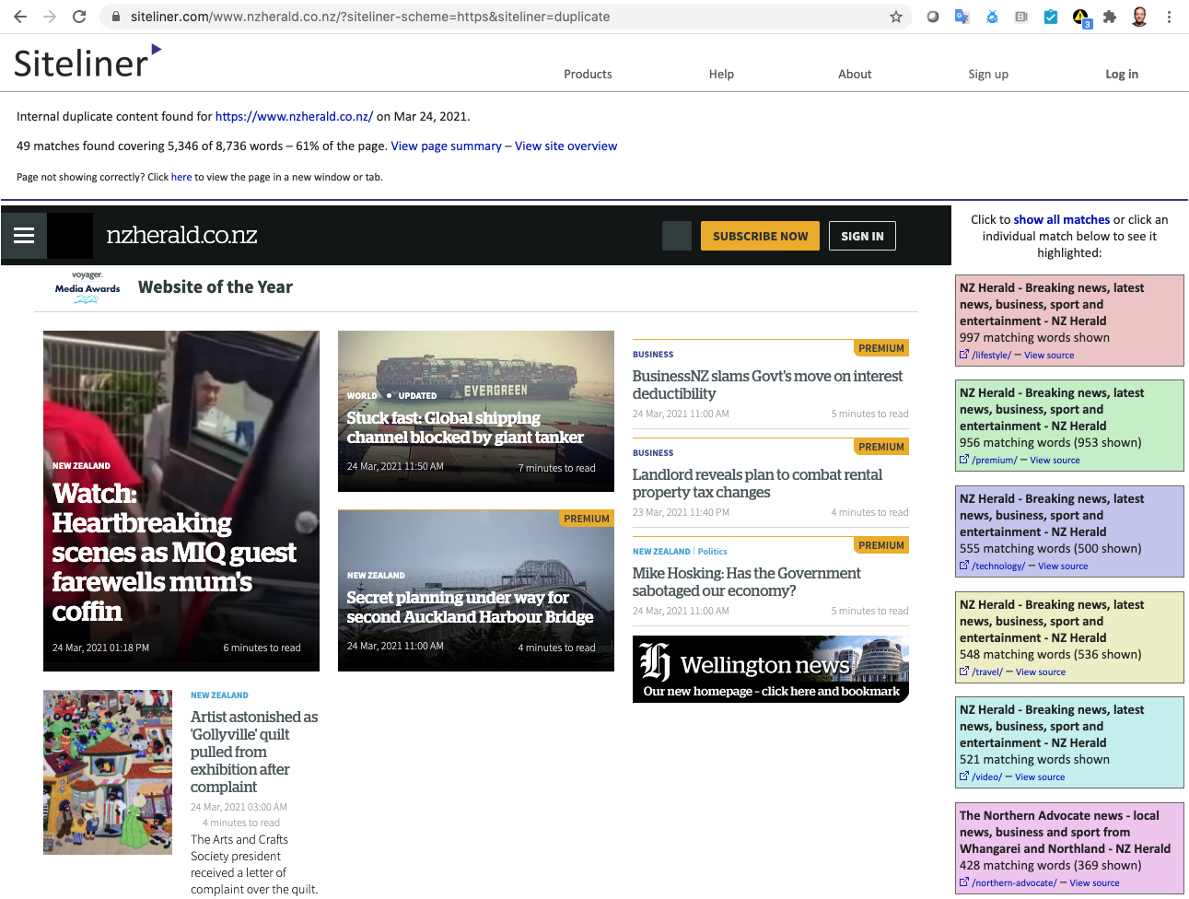Open the Google Translate extension icon
1189x899 pixels.
click(x=961, y=16)
